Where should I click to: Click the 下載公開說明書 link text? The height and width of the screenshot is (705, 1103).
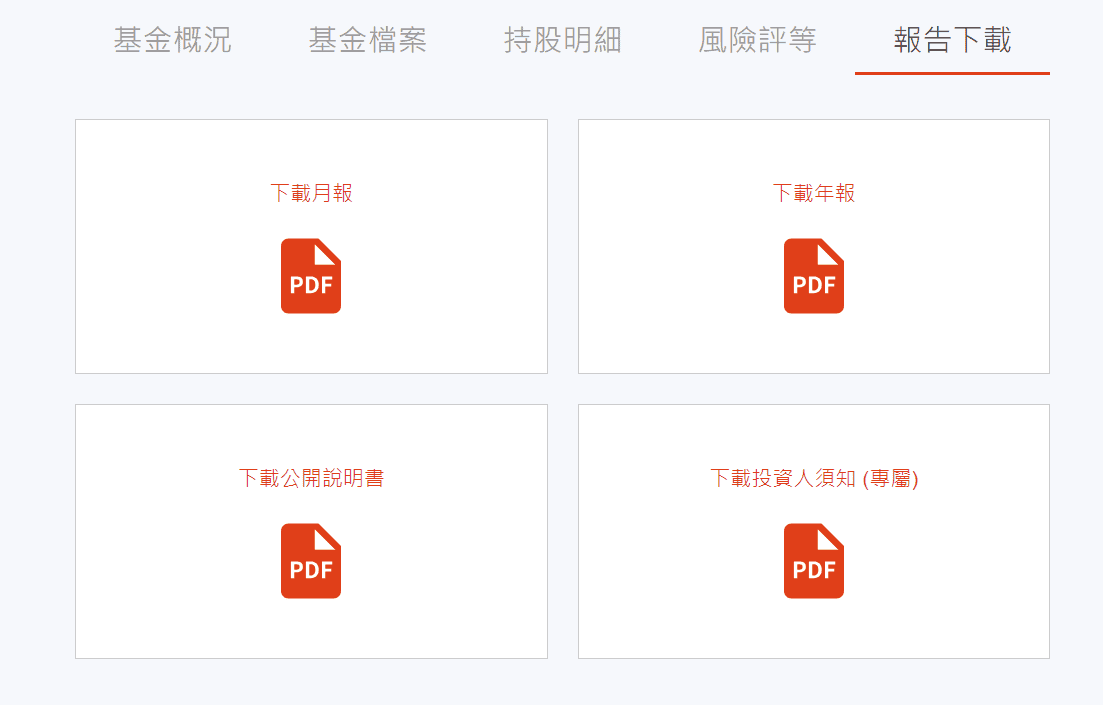click(311, 478)
